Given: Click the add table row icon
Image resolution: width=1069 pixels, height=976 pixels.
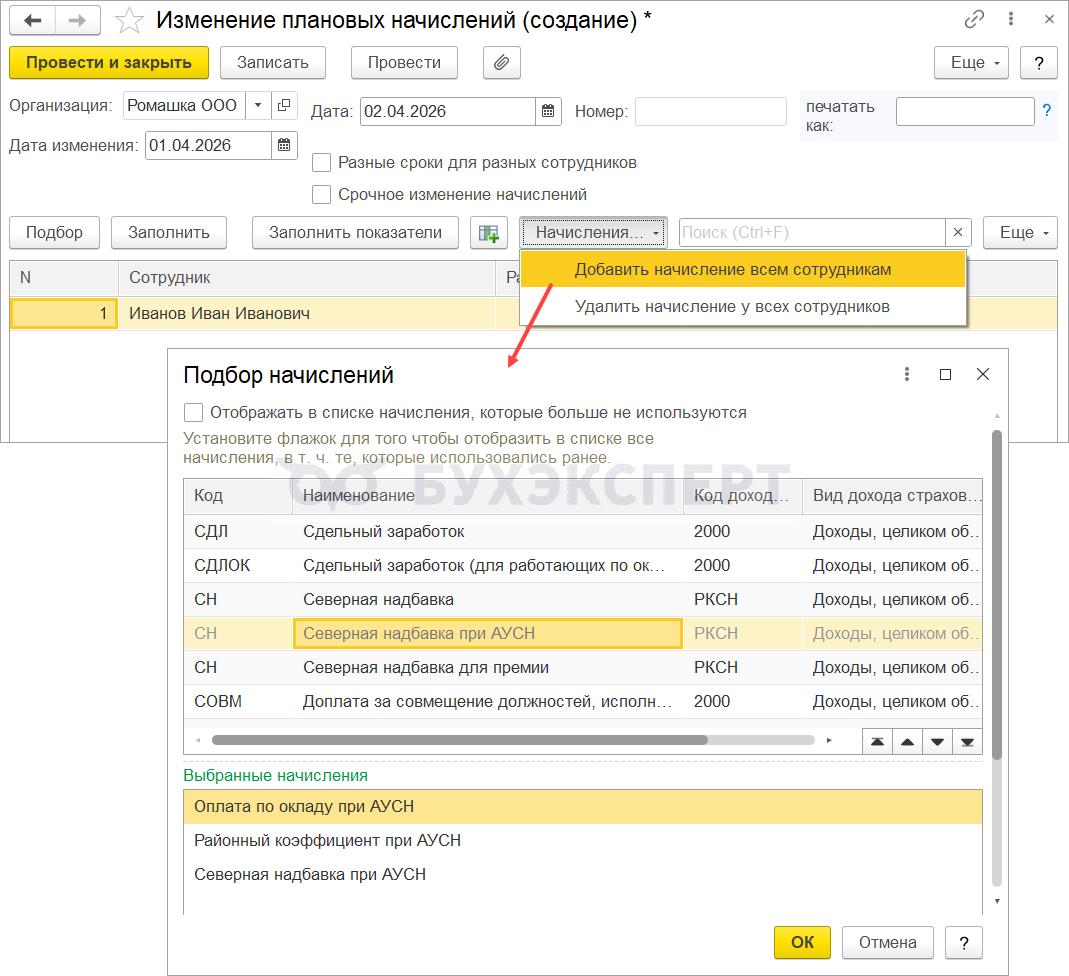Looking at the screenshot, I should coord(489,233).
